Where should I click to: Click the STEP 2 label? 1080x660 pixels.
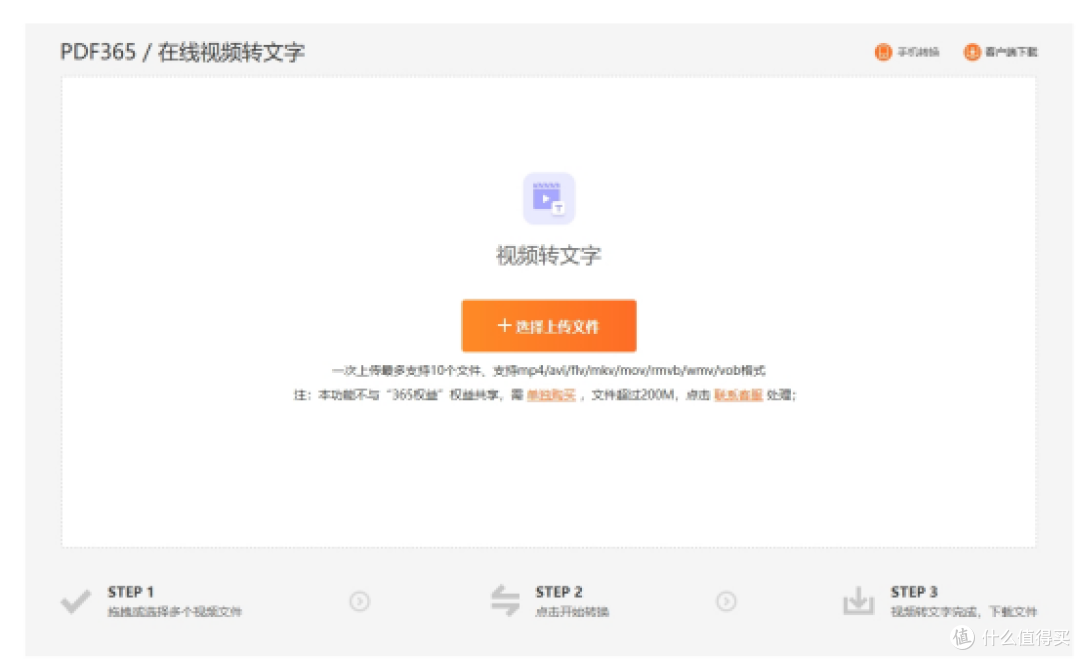(559, 592)
